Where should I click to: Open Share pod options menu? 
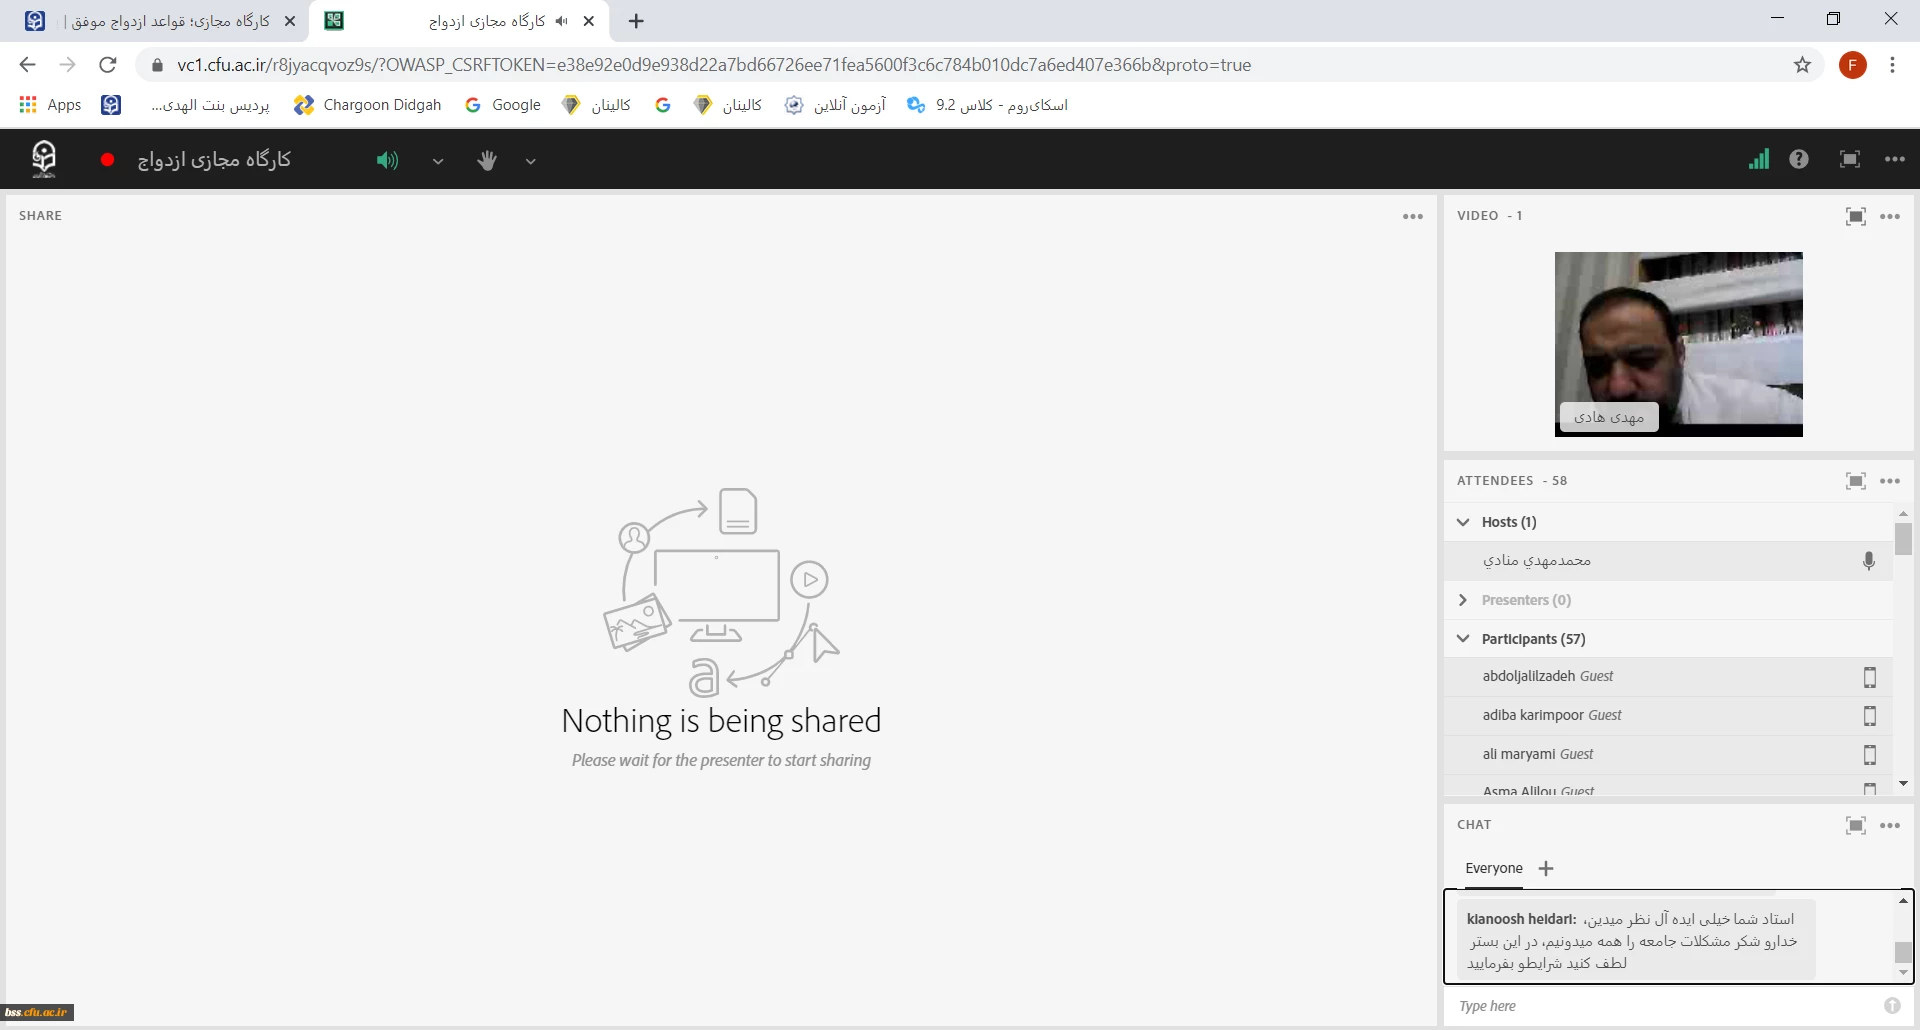1412,216
